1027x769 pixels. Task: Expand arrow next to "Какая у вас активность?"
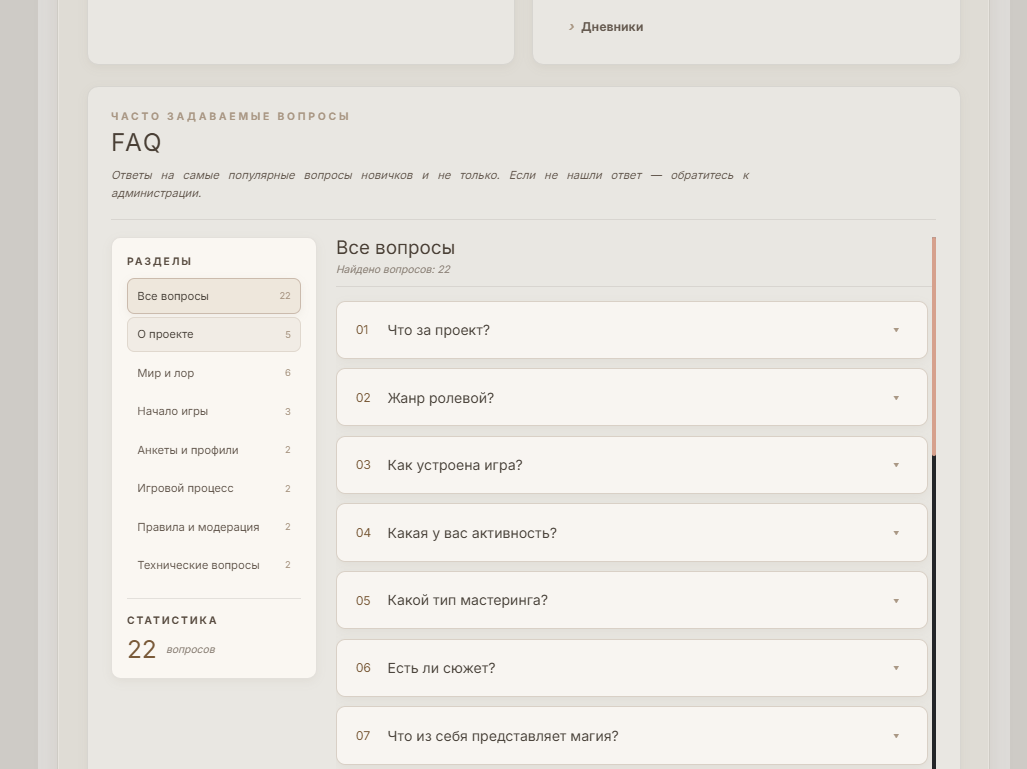pos(896,533)
